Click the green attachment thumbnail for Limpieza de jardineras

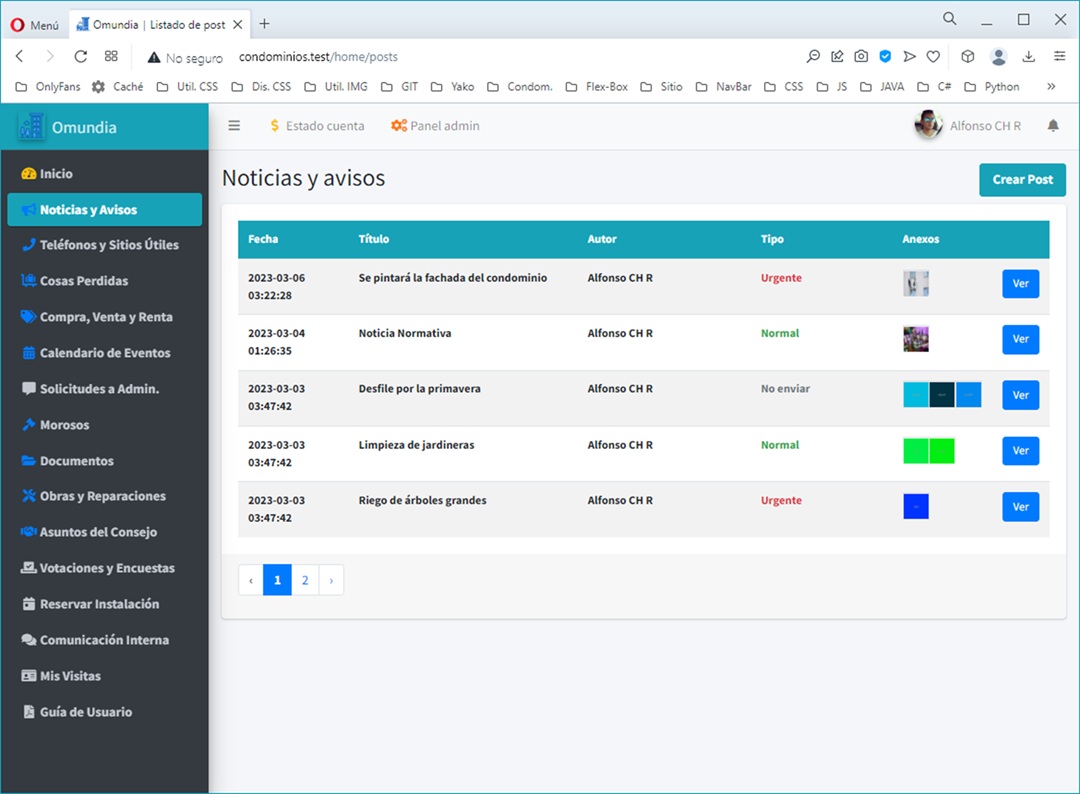[x=916, y=451]
